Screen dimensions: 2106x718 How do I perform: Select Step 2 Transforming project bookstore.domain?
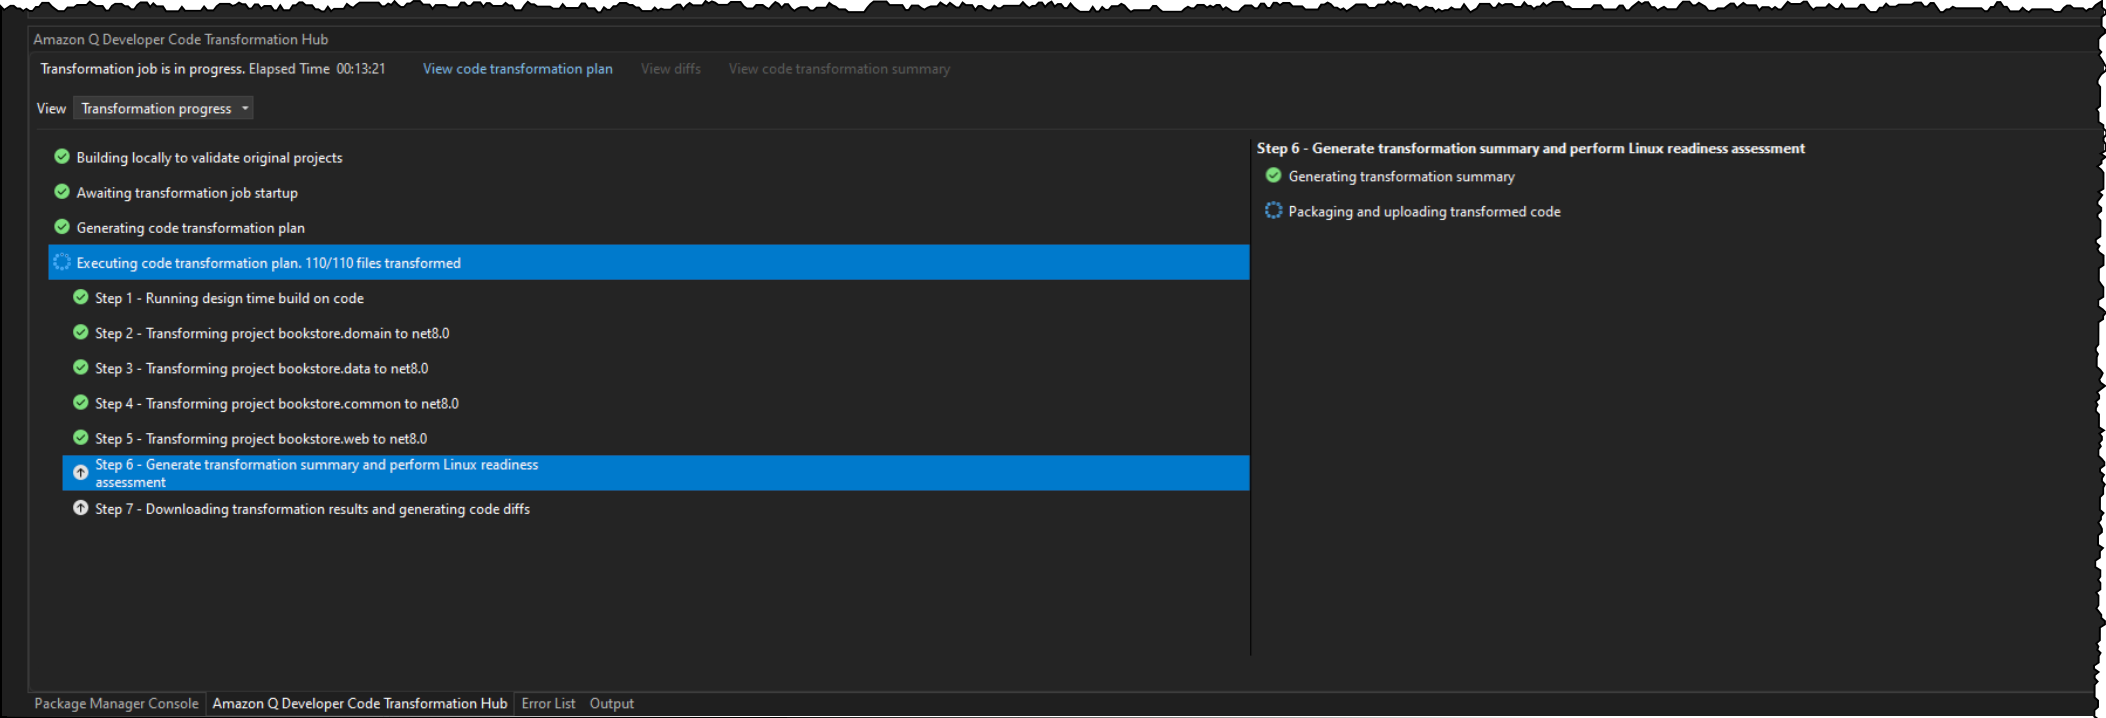(x=656, y=333)
